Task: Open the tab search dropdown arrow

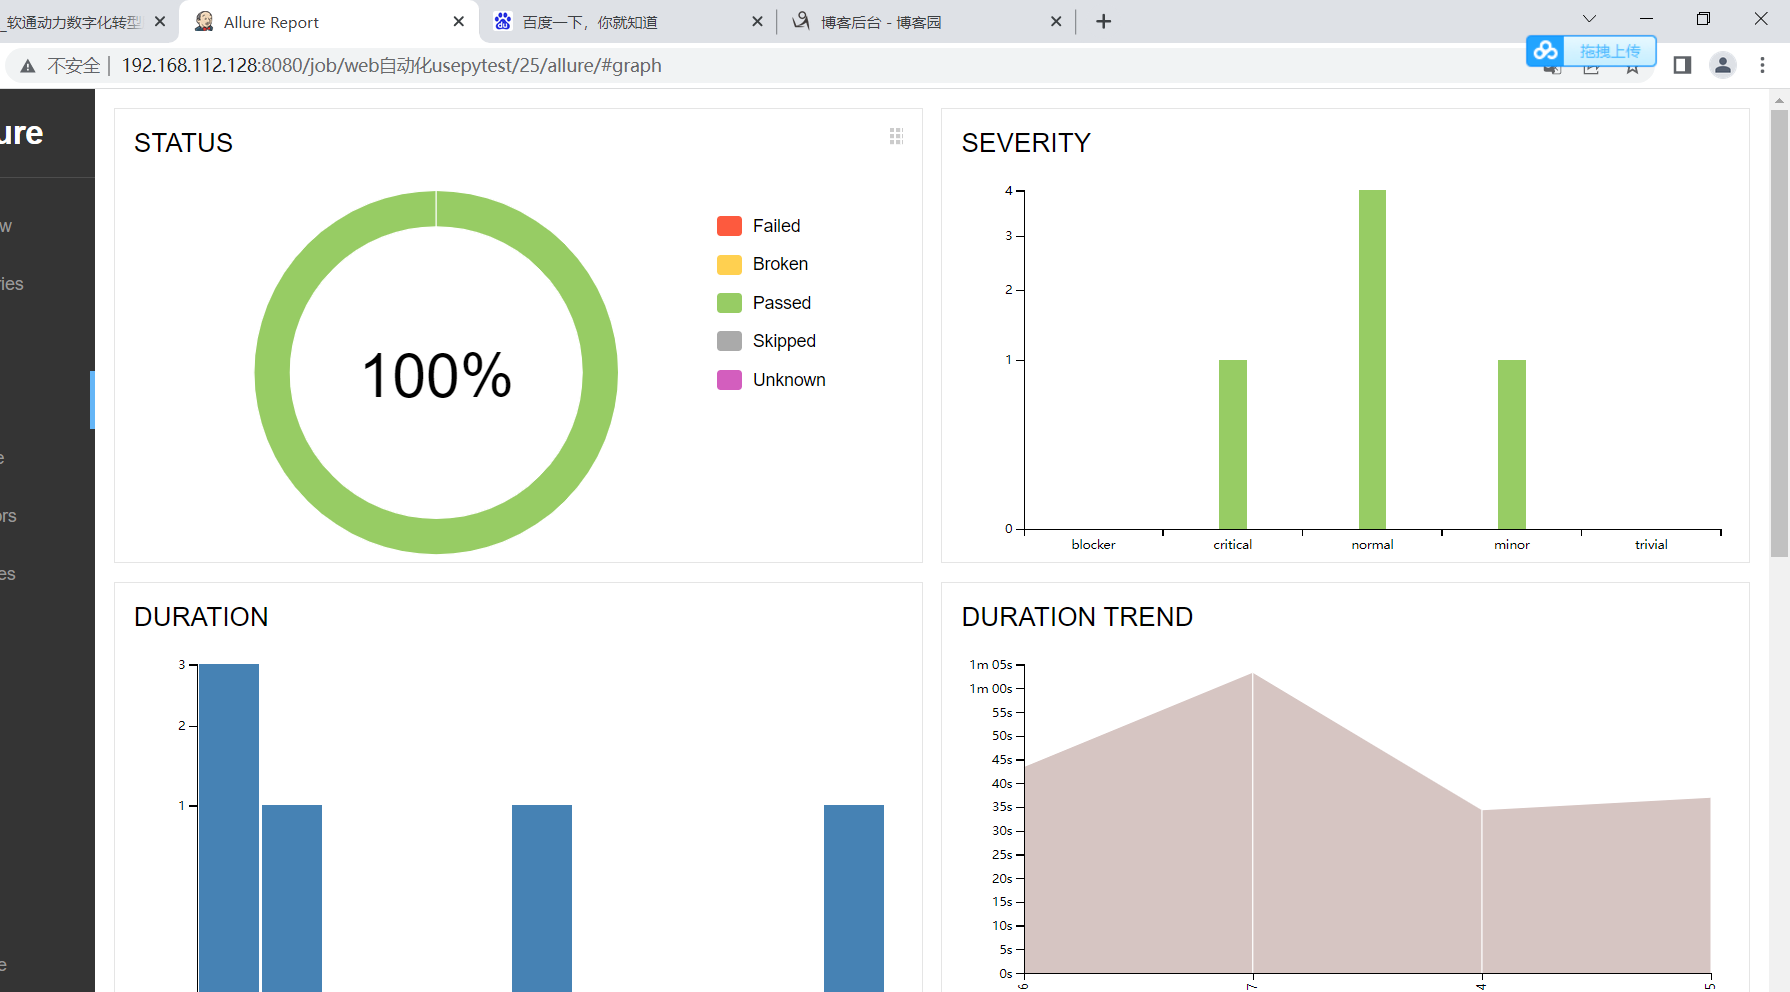Action: click(x=1589, y=19)
